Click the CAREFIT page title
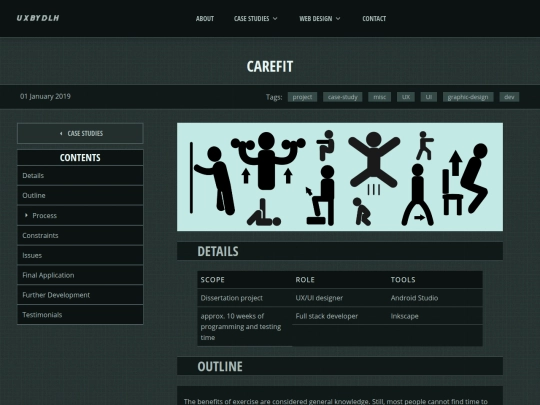Screen dimensions: 540x405 point(270,66)
